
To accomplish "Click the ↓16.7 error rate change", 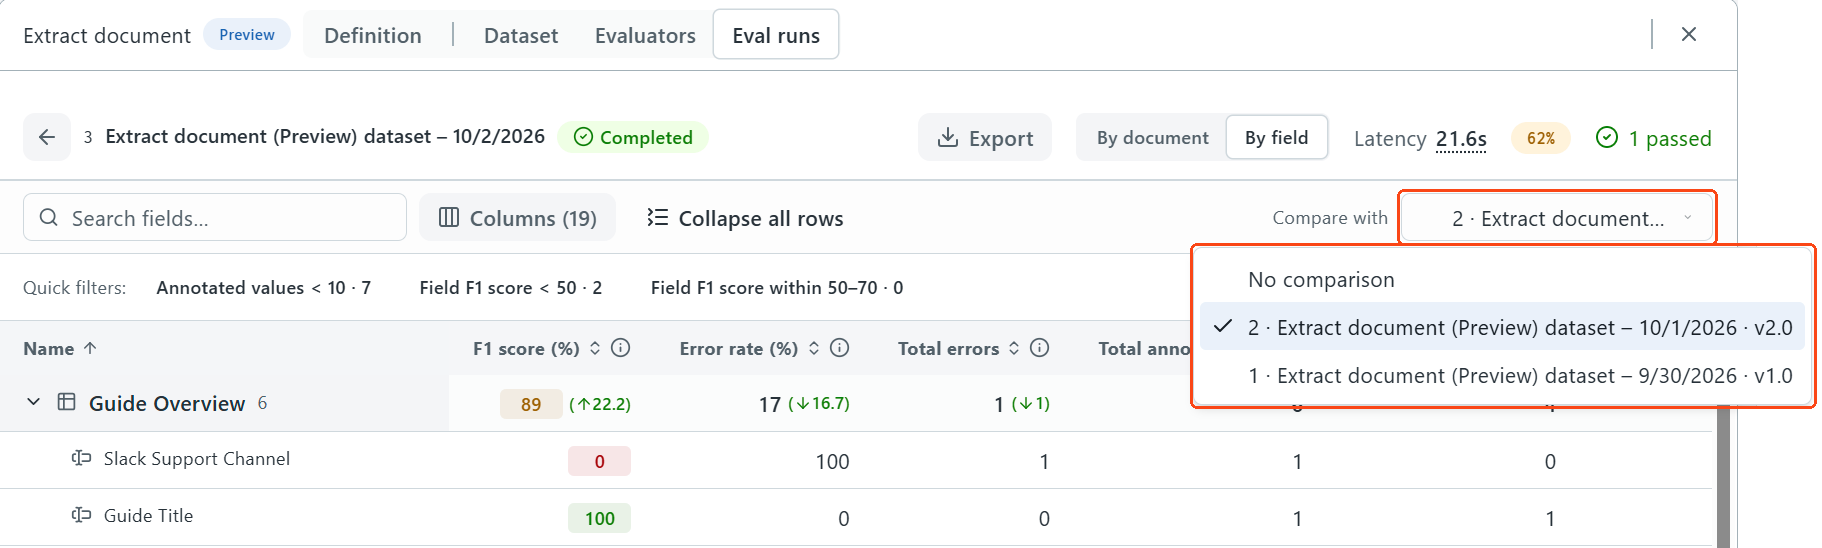I will point(819,403).
